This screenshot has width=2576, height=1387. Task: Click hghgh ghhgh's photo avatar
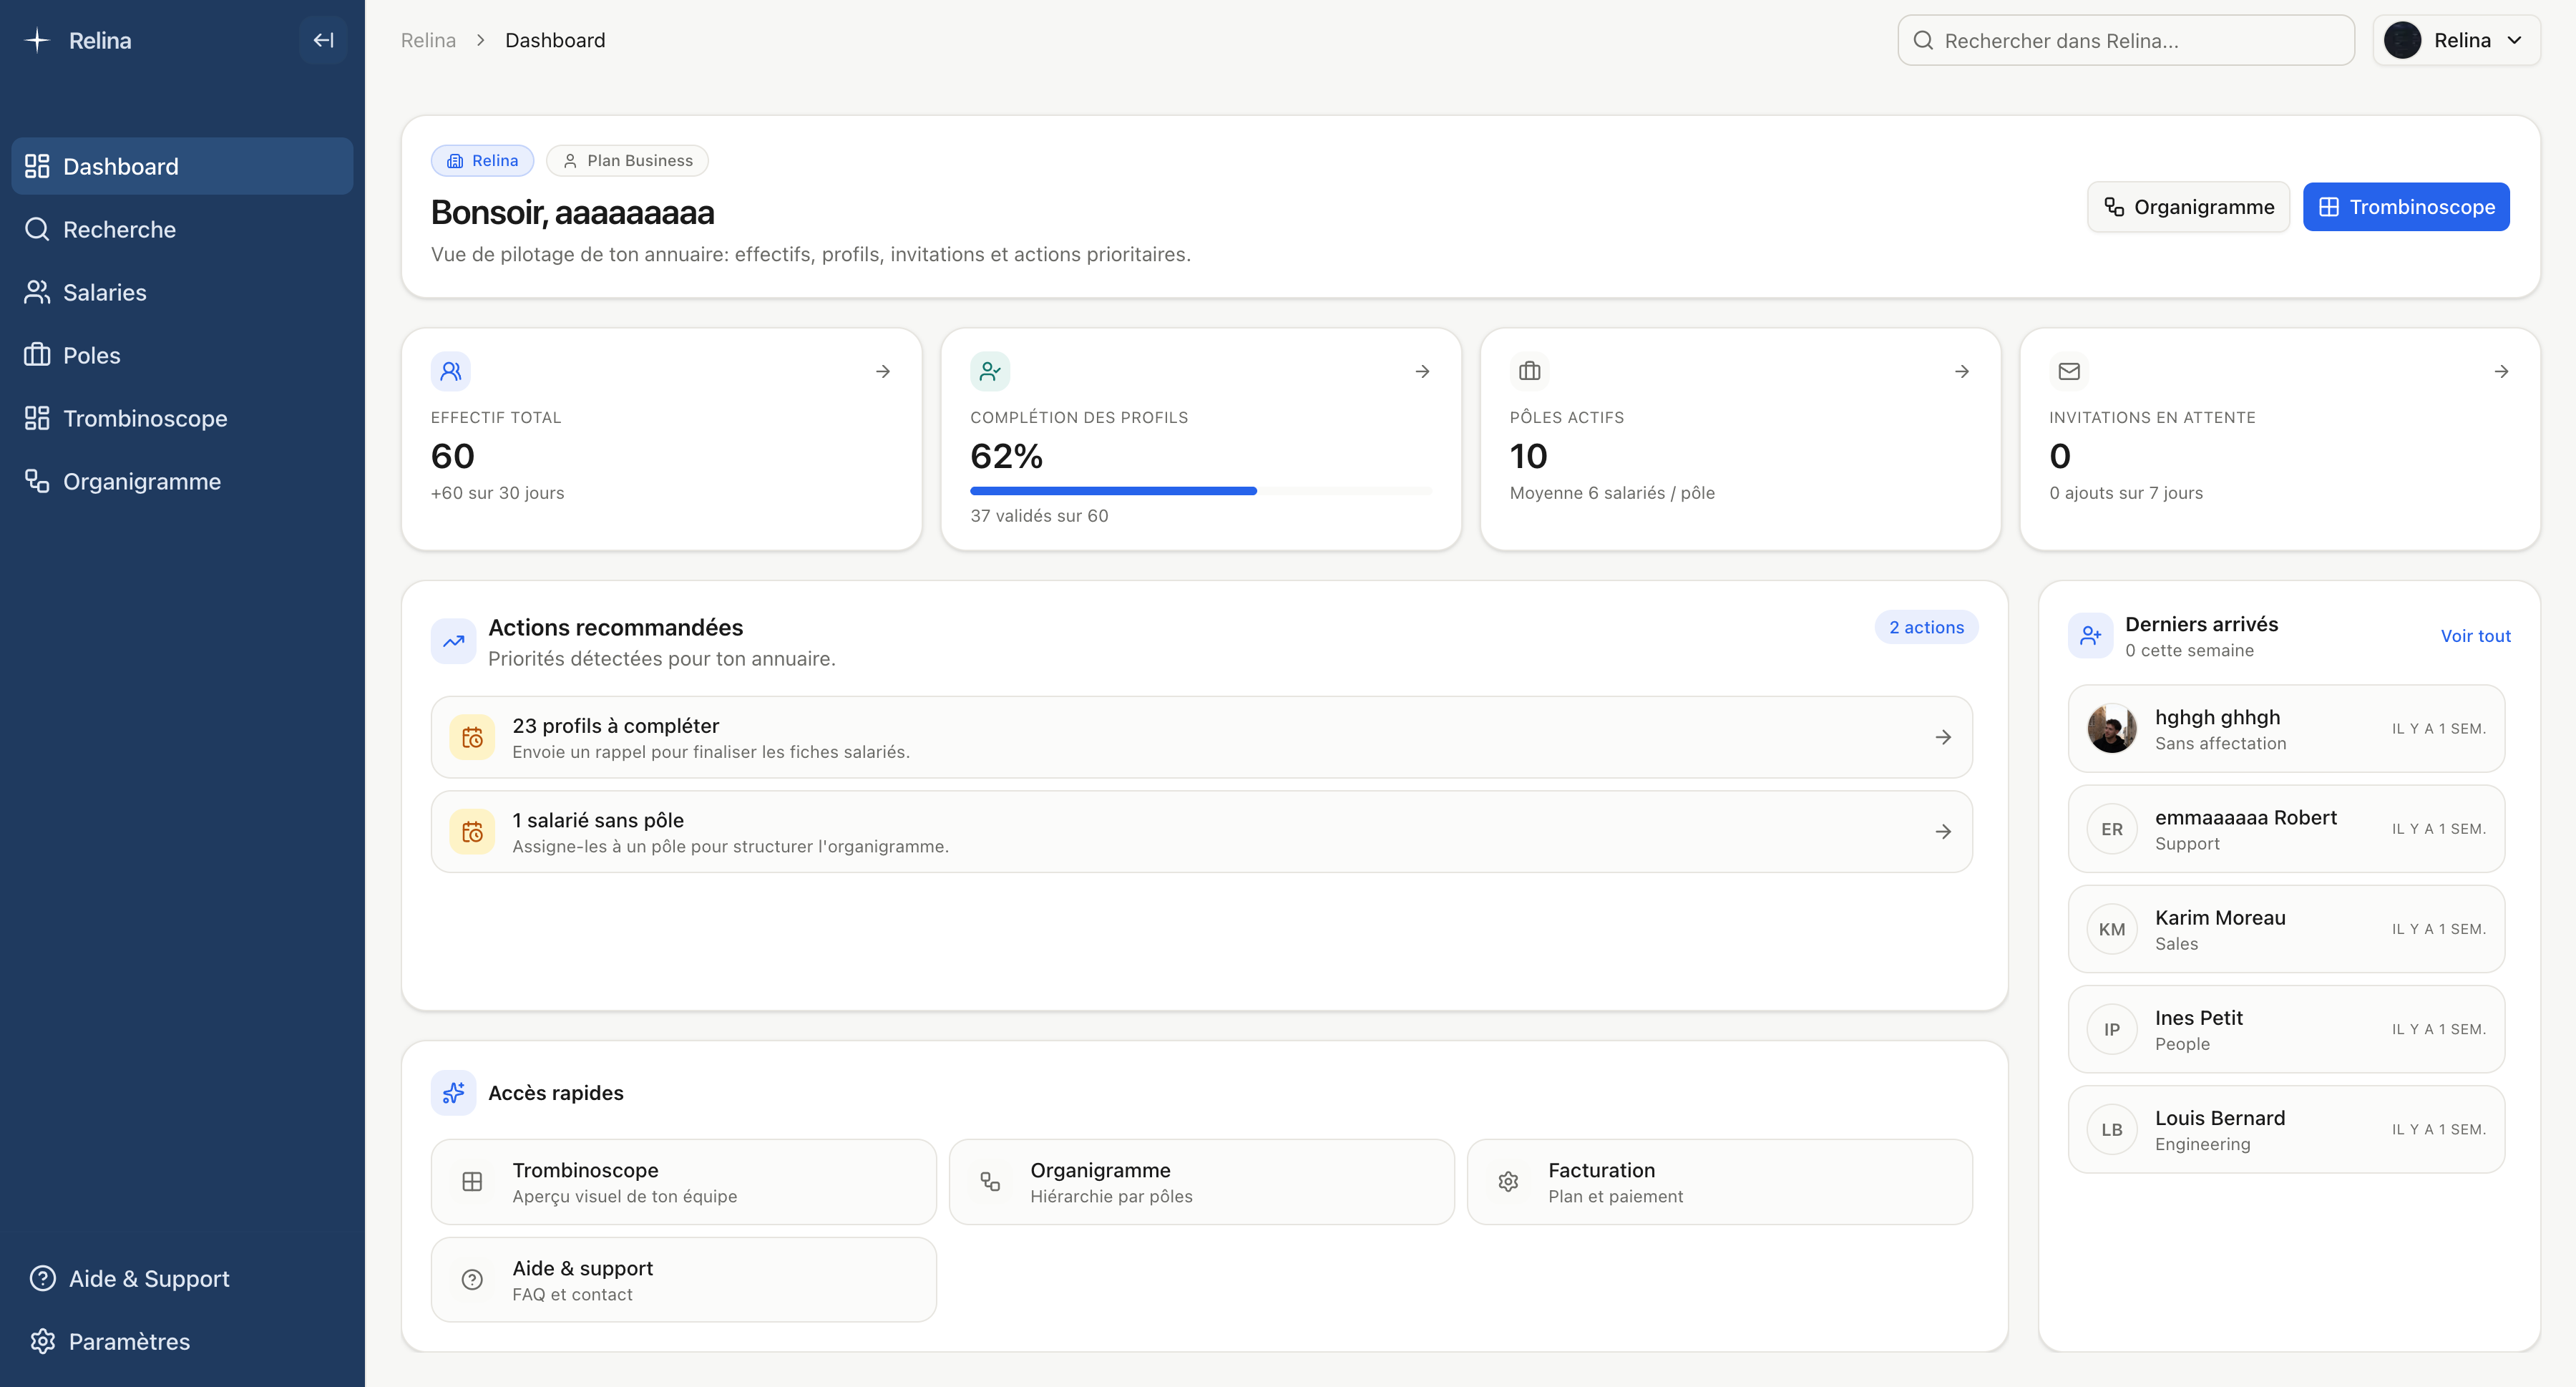tap(2112, 729)
